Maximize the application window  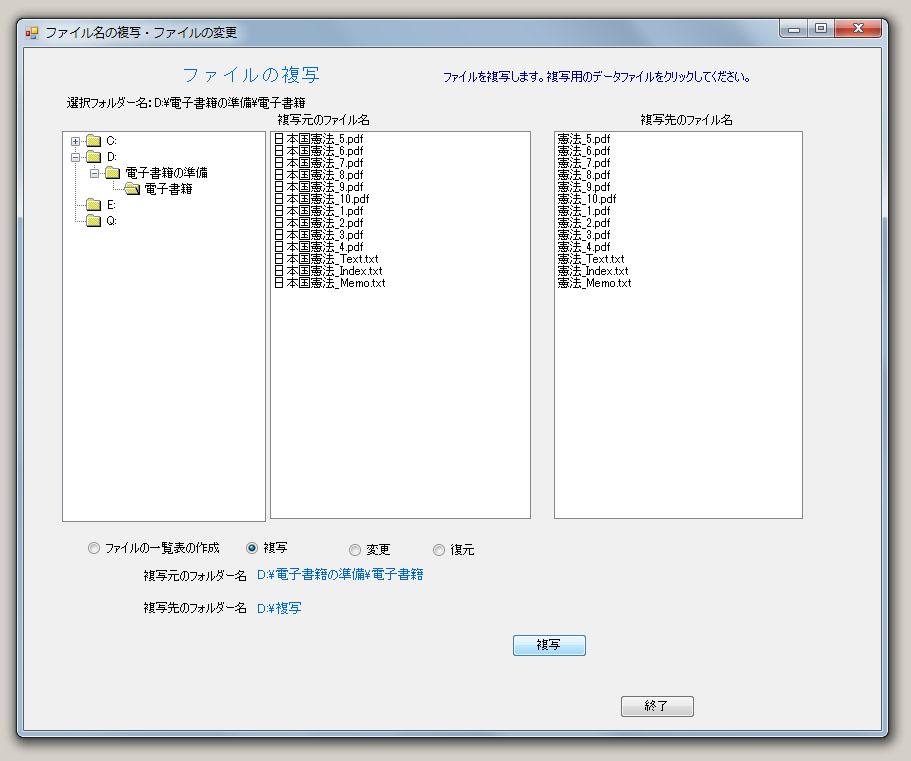point(820,30)
